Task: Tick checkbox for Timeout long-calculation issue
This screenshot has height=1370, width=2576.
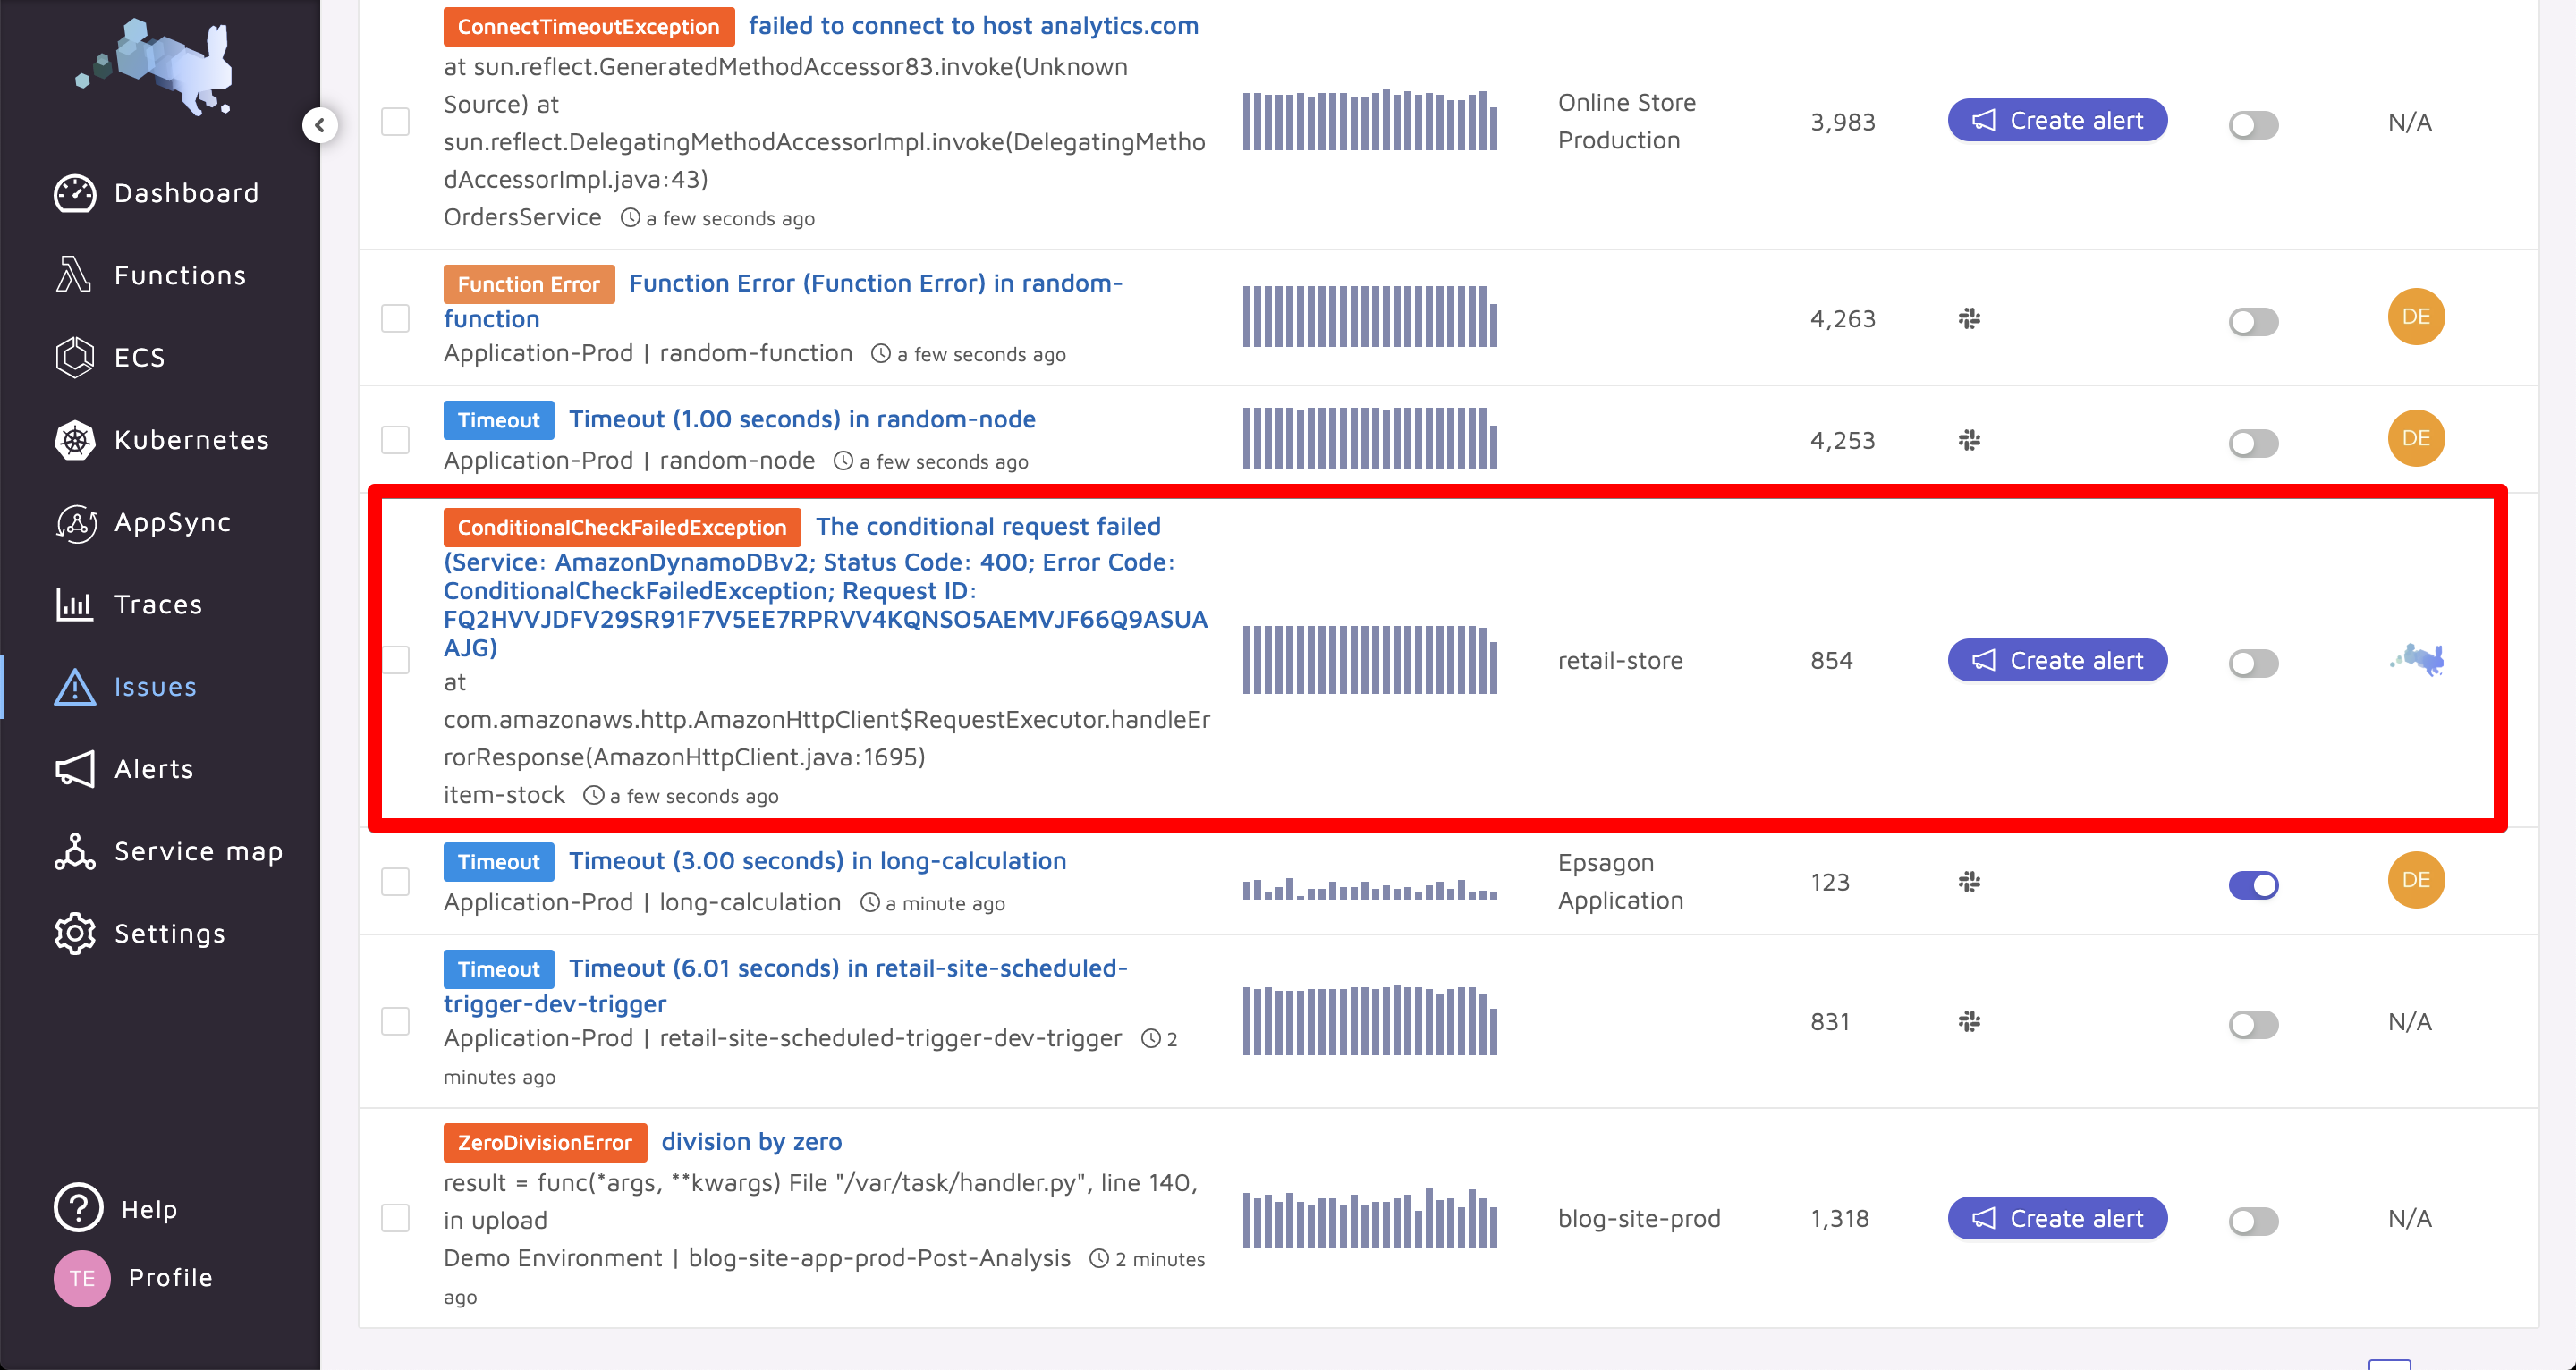Action: [396, 882]
